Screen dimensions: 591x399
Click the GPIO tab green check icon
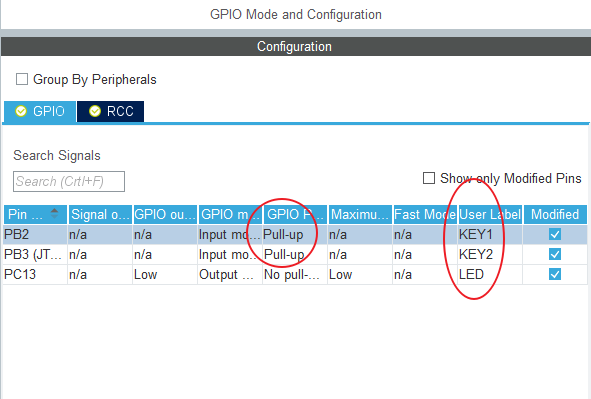[21, 111]
